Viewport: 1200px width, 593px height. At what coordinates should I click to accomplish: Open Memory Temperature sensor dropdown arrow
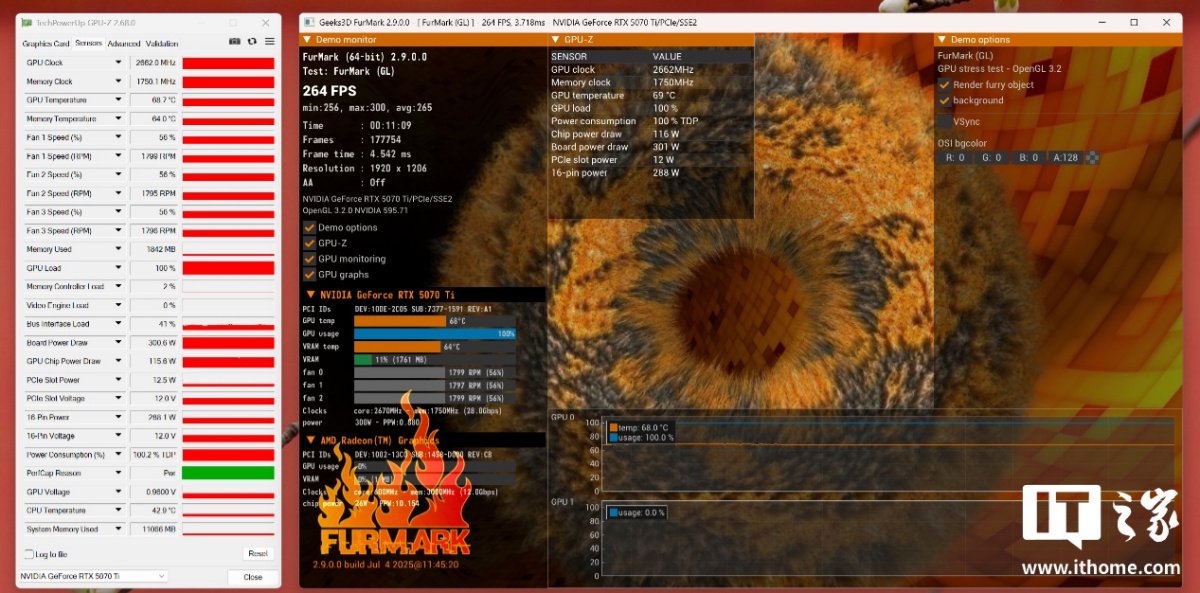click(x=119, y=119)
